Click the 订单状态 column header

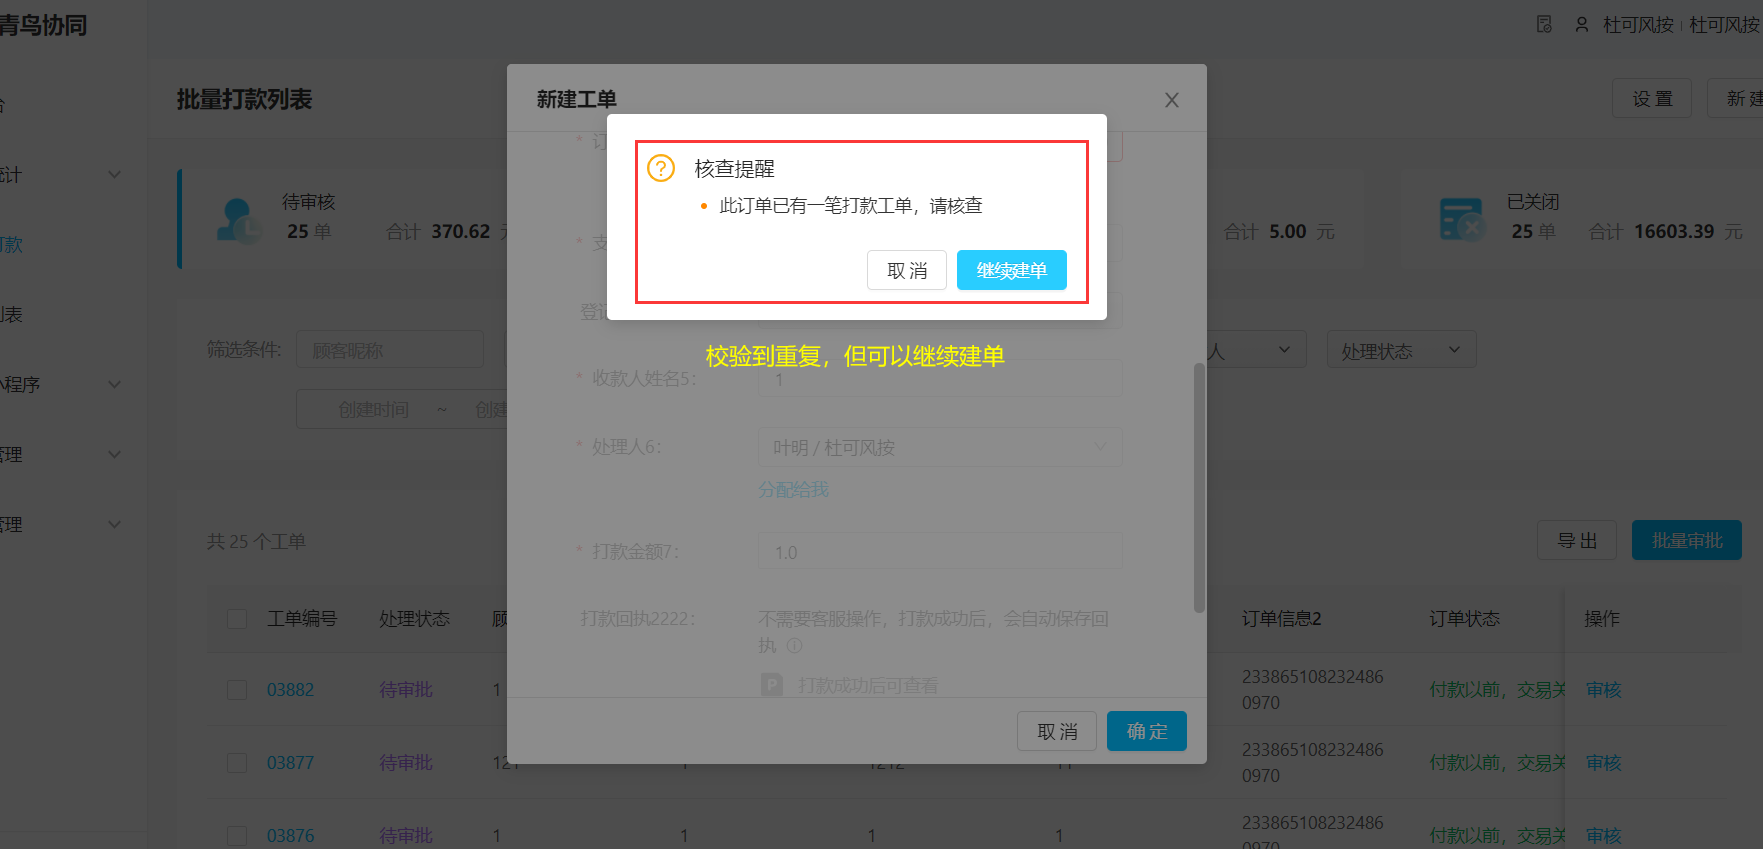tap(1464, 618)
